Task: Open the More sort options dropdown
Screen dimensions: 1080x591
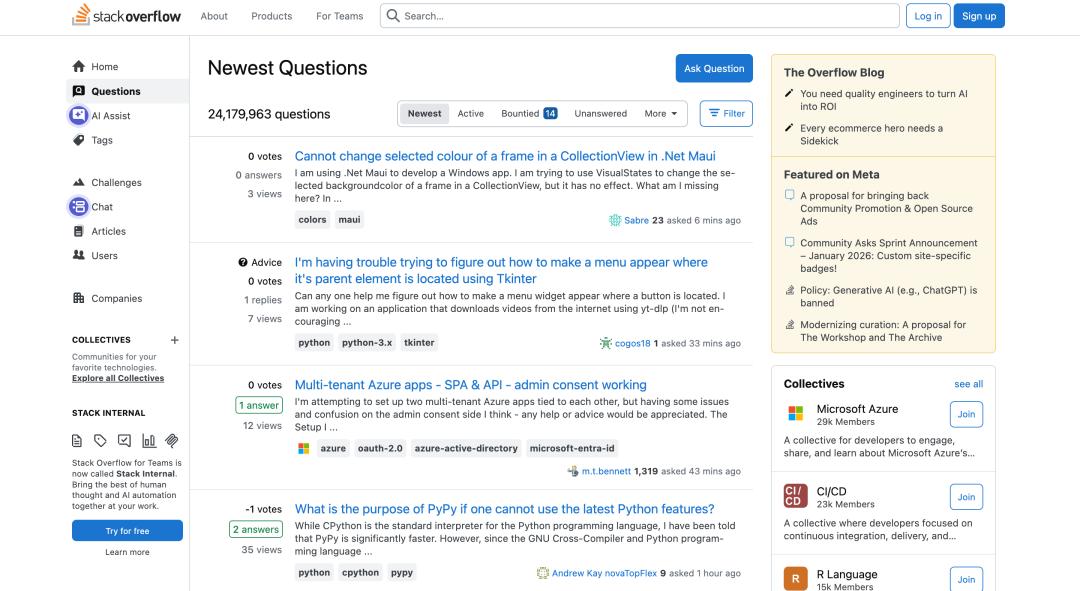Action: pyautogui.click(x=660, y=114)
